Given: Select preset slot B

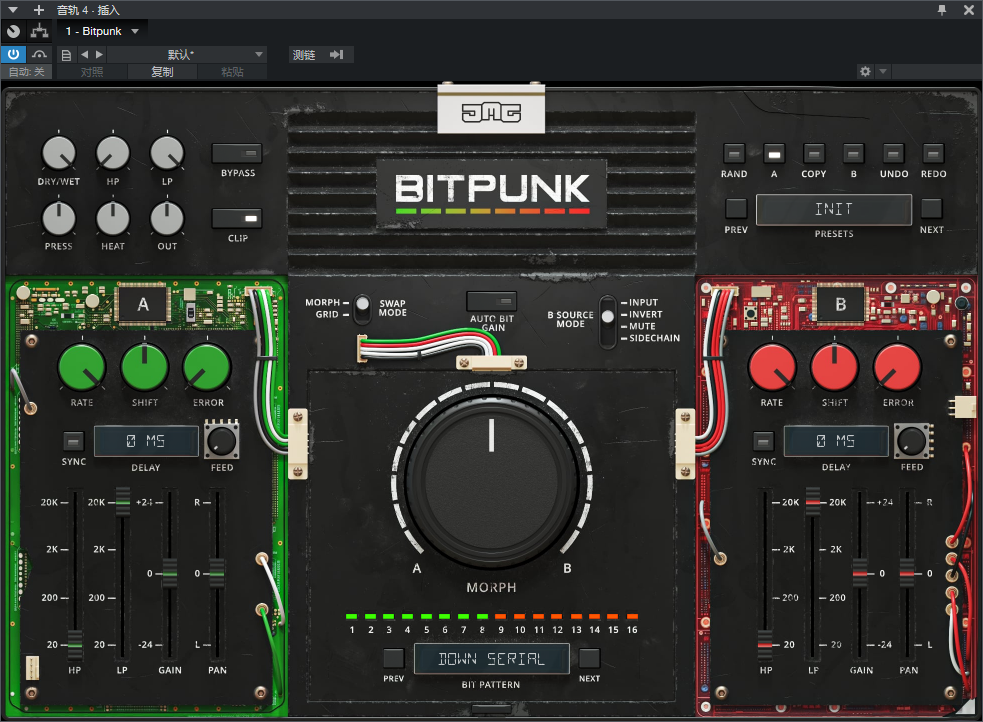Looking at the screenshot, I should pos(853,154).
